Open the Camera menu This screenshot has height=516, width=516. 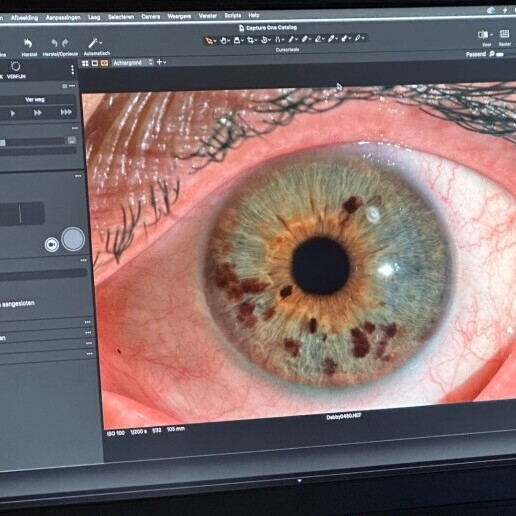pos(151,16)
